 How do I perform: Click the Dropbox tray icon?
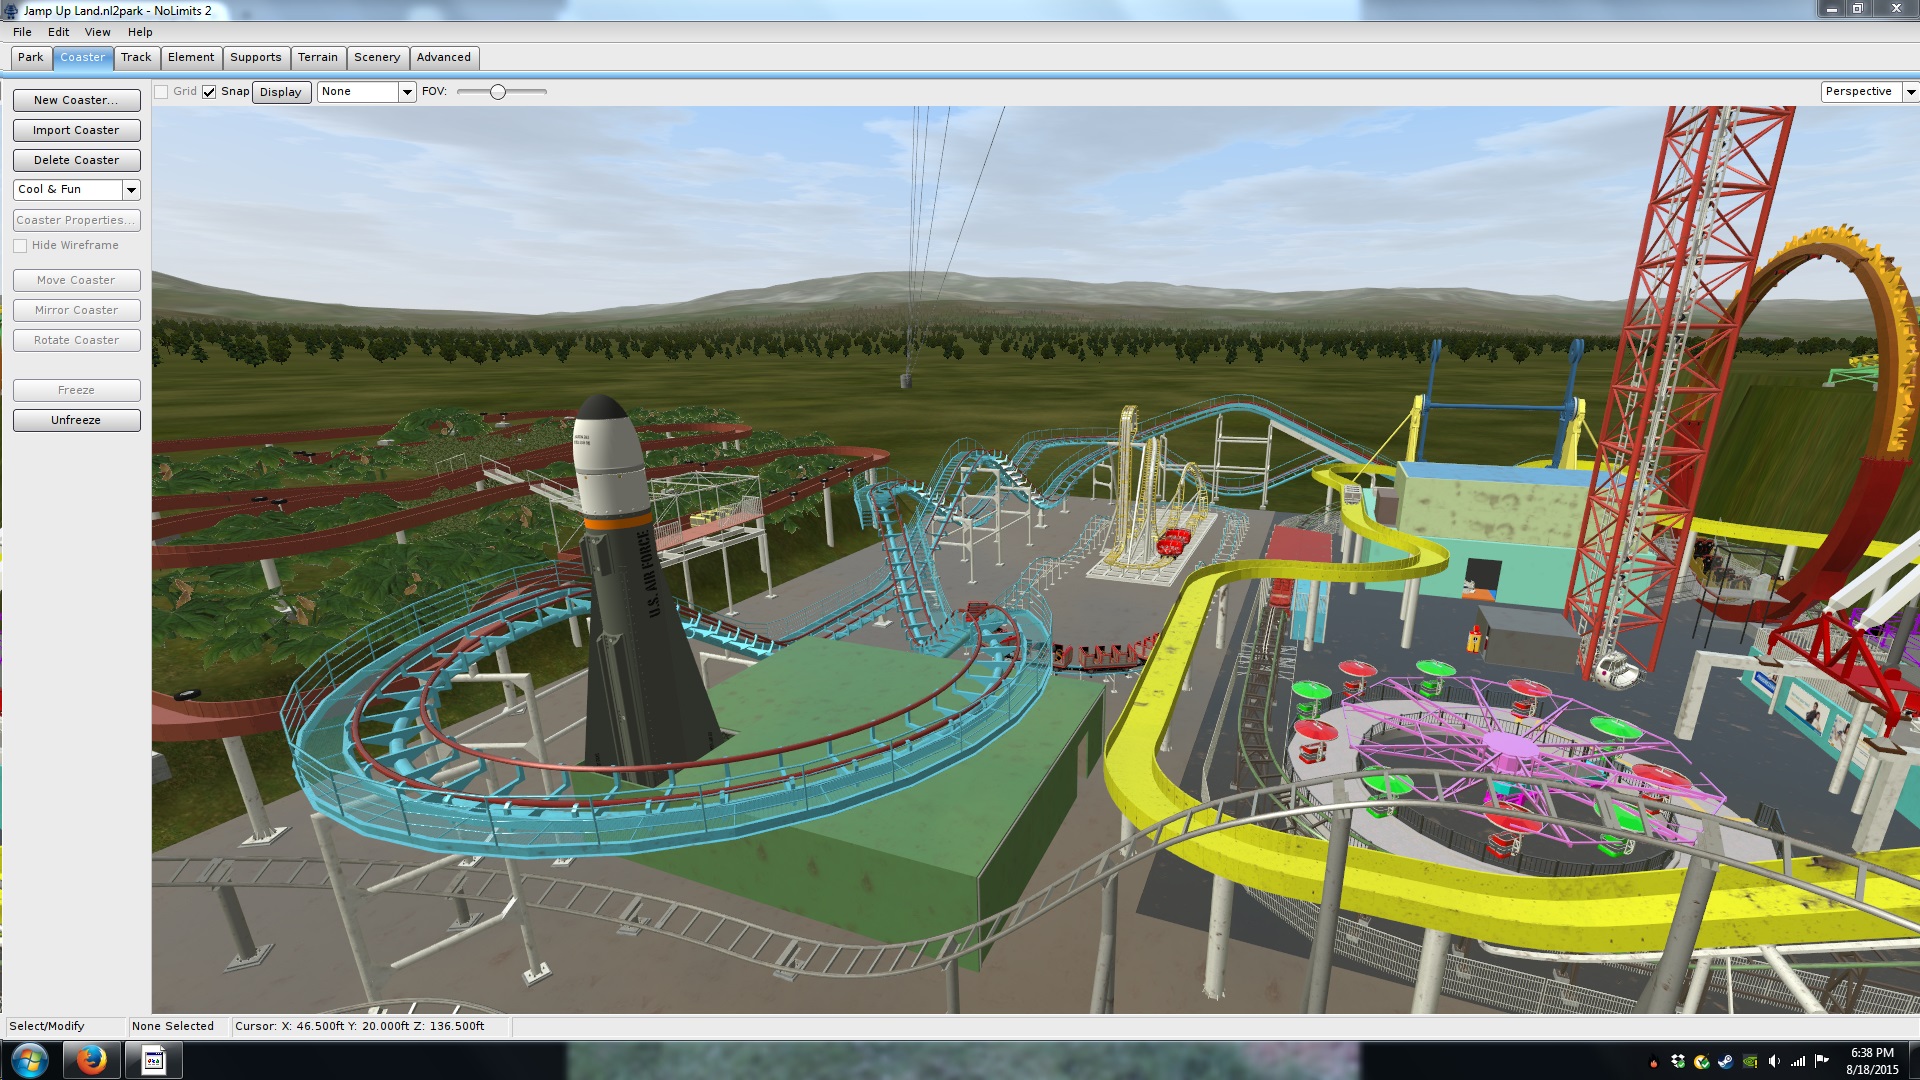point(1678,1061)
